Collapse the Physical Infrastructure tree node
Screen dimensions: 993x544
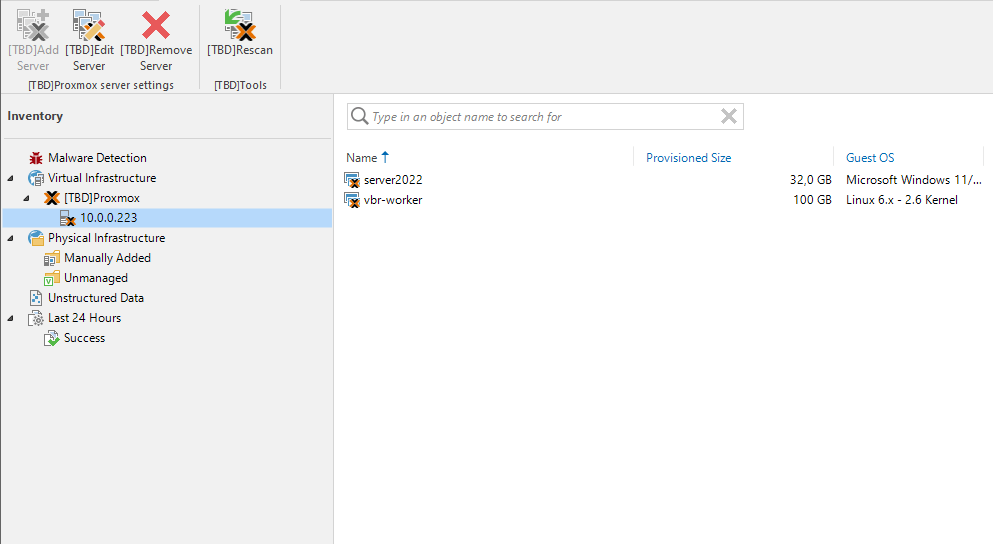click(11, 238)
